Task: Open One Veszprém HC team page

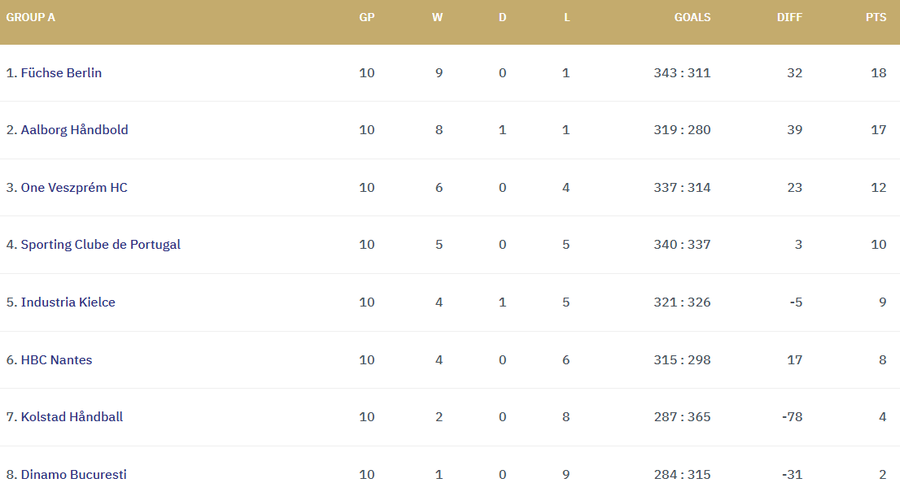Action: tap(74, 188)
